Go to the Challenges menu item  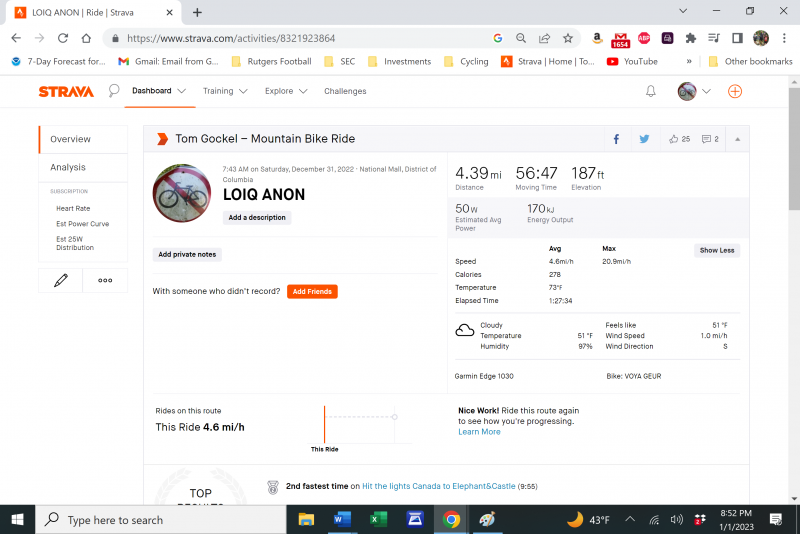[x=345, y=91]
